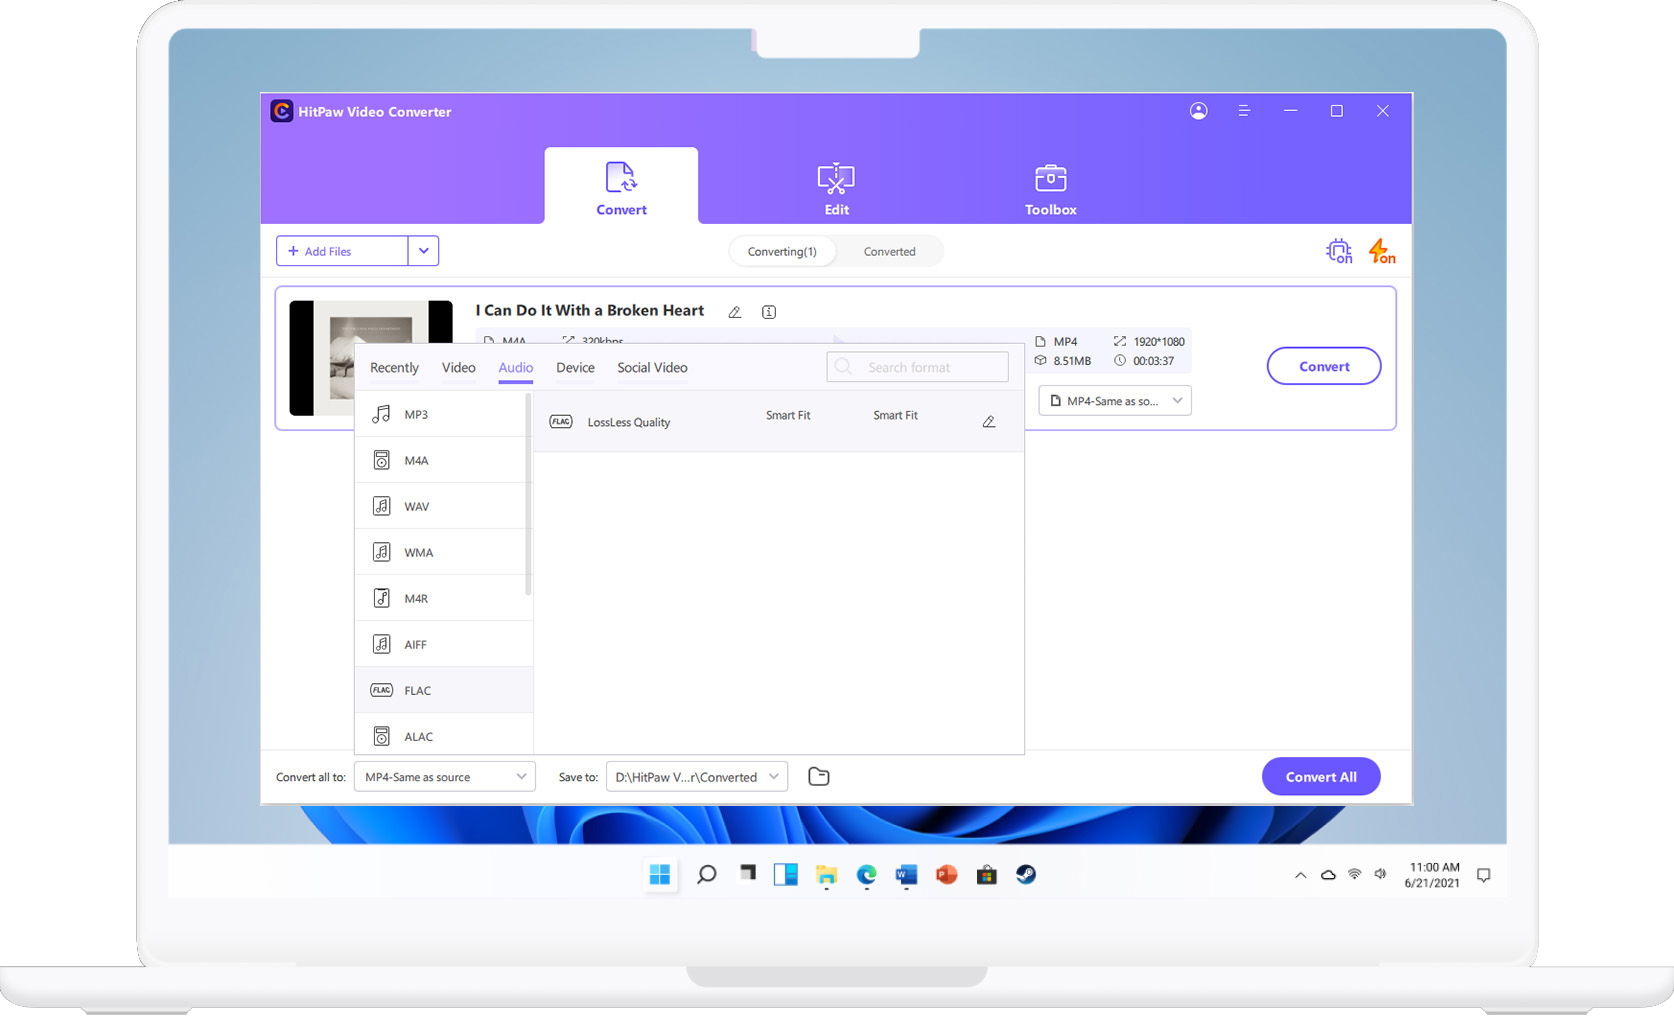Choose M4R format icon

pyautogui.click(x=381, y=598)
